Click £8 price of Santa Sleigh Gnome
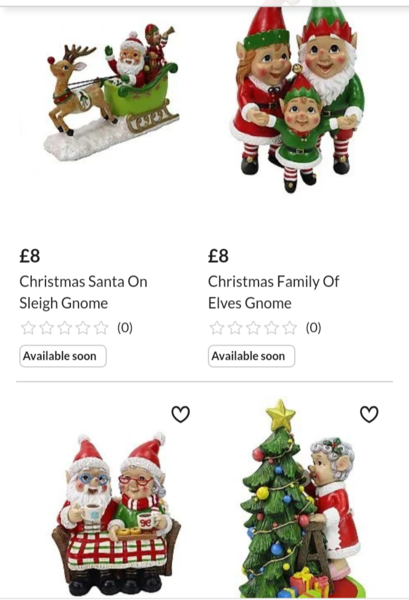The width and height of the screenshot is (409, 600). 30,256
